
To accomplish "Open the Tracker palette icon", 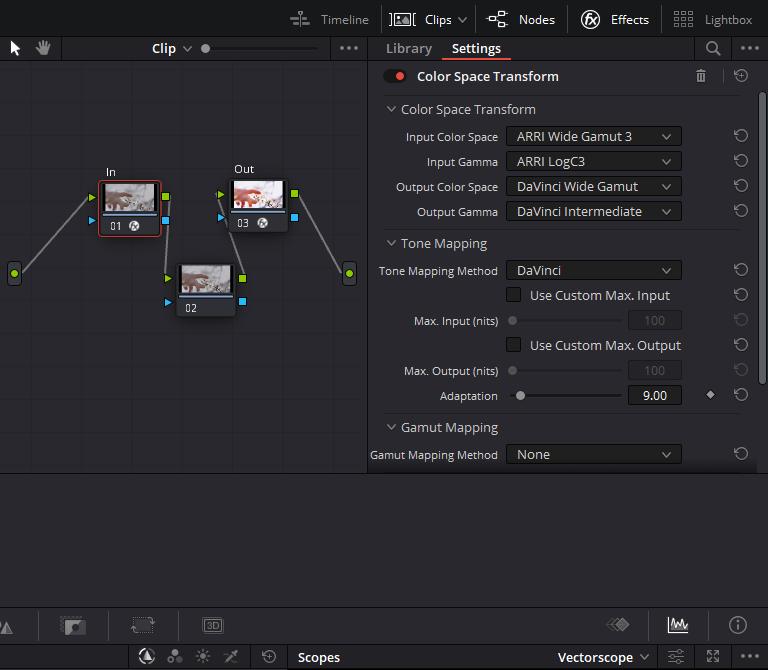I will (143, 625).
